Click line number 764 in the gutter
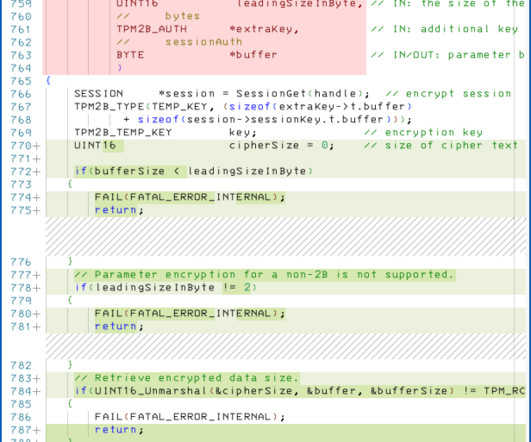The image size is (531, 442). click(21, 68)
